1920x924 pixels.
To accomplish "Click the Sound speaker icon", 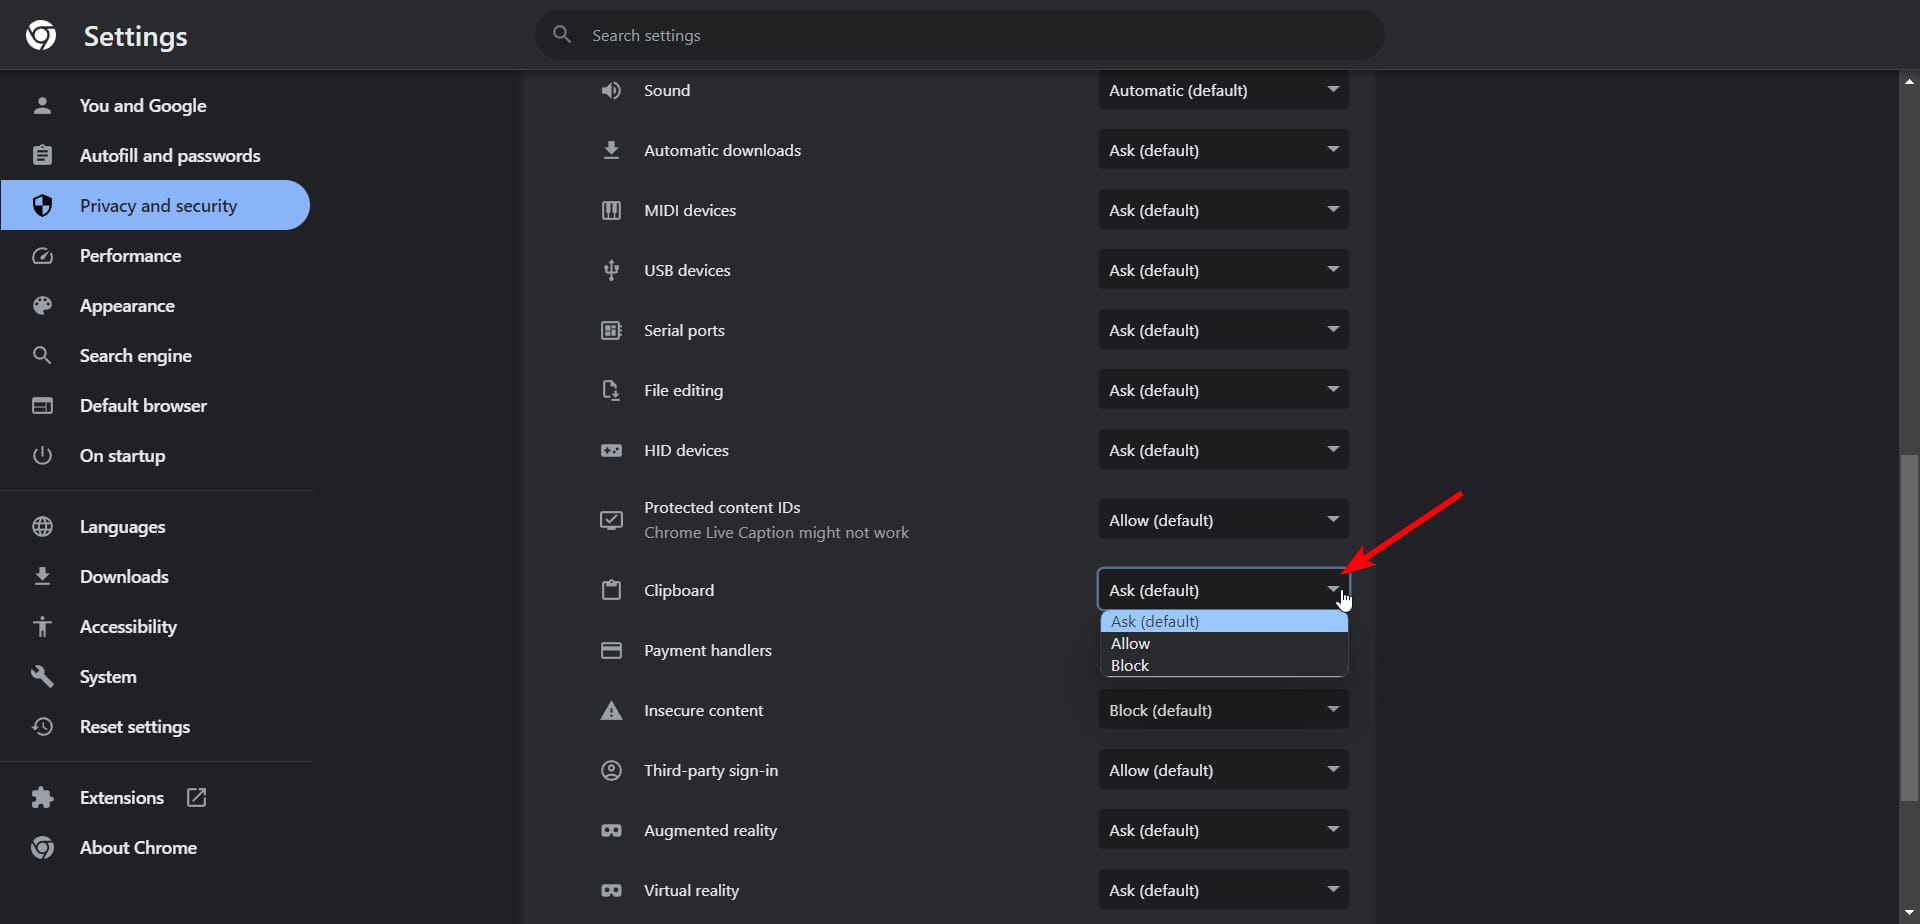I will click(612, 90).
